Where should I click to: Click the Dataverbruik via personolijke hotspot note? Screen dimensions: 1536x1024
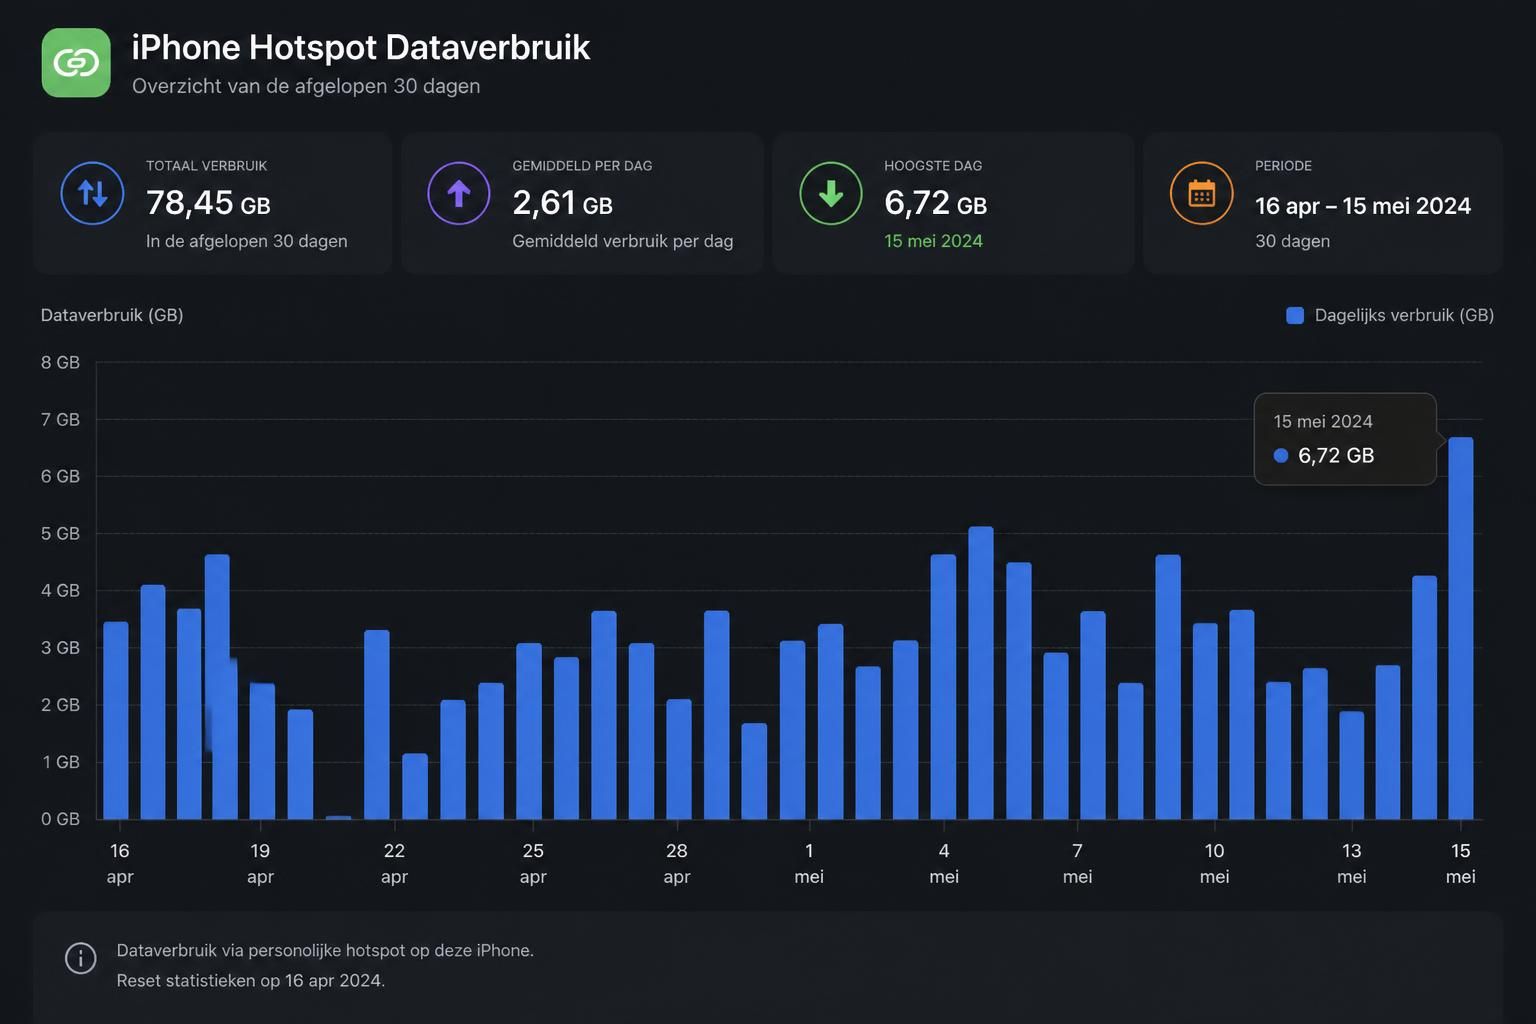click(325, 951)
